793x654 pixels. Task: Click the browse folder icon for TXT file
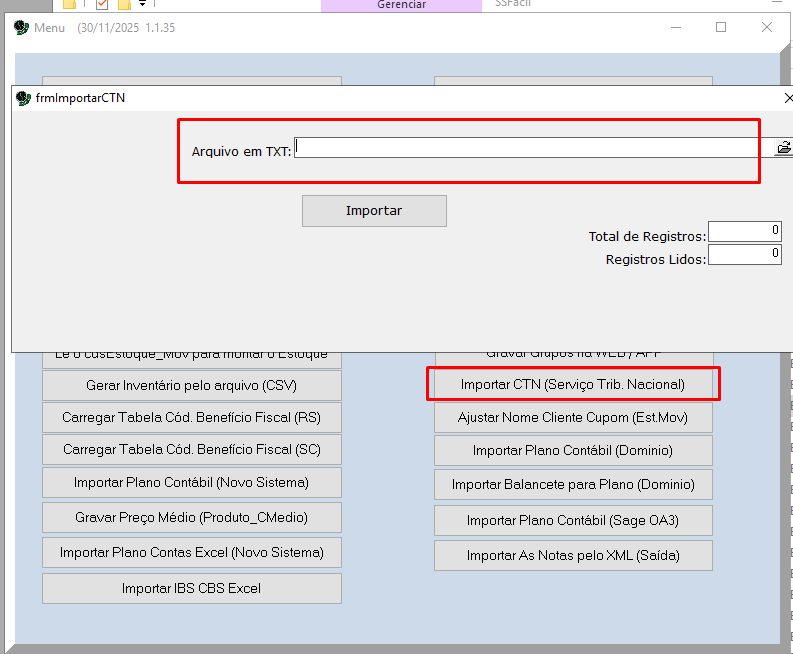point(783,147)
